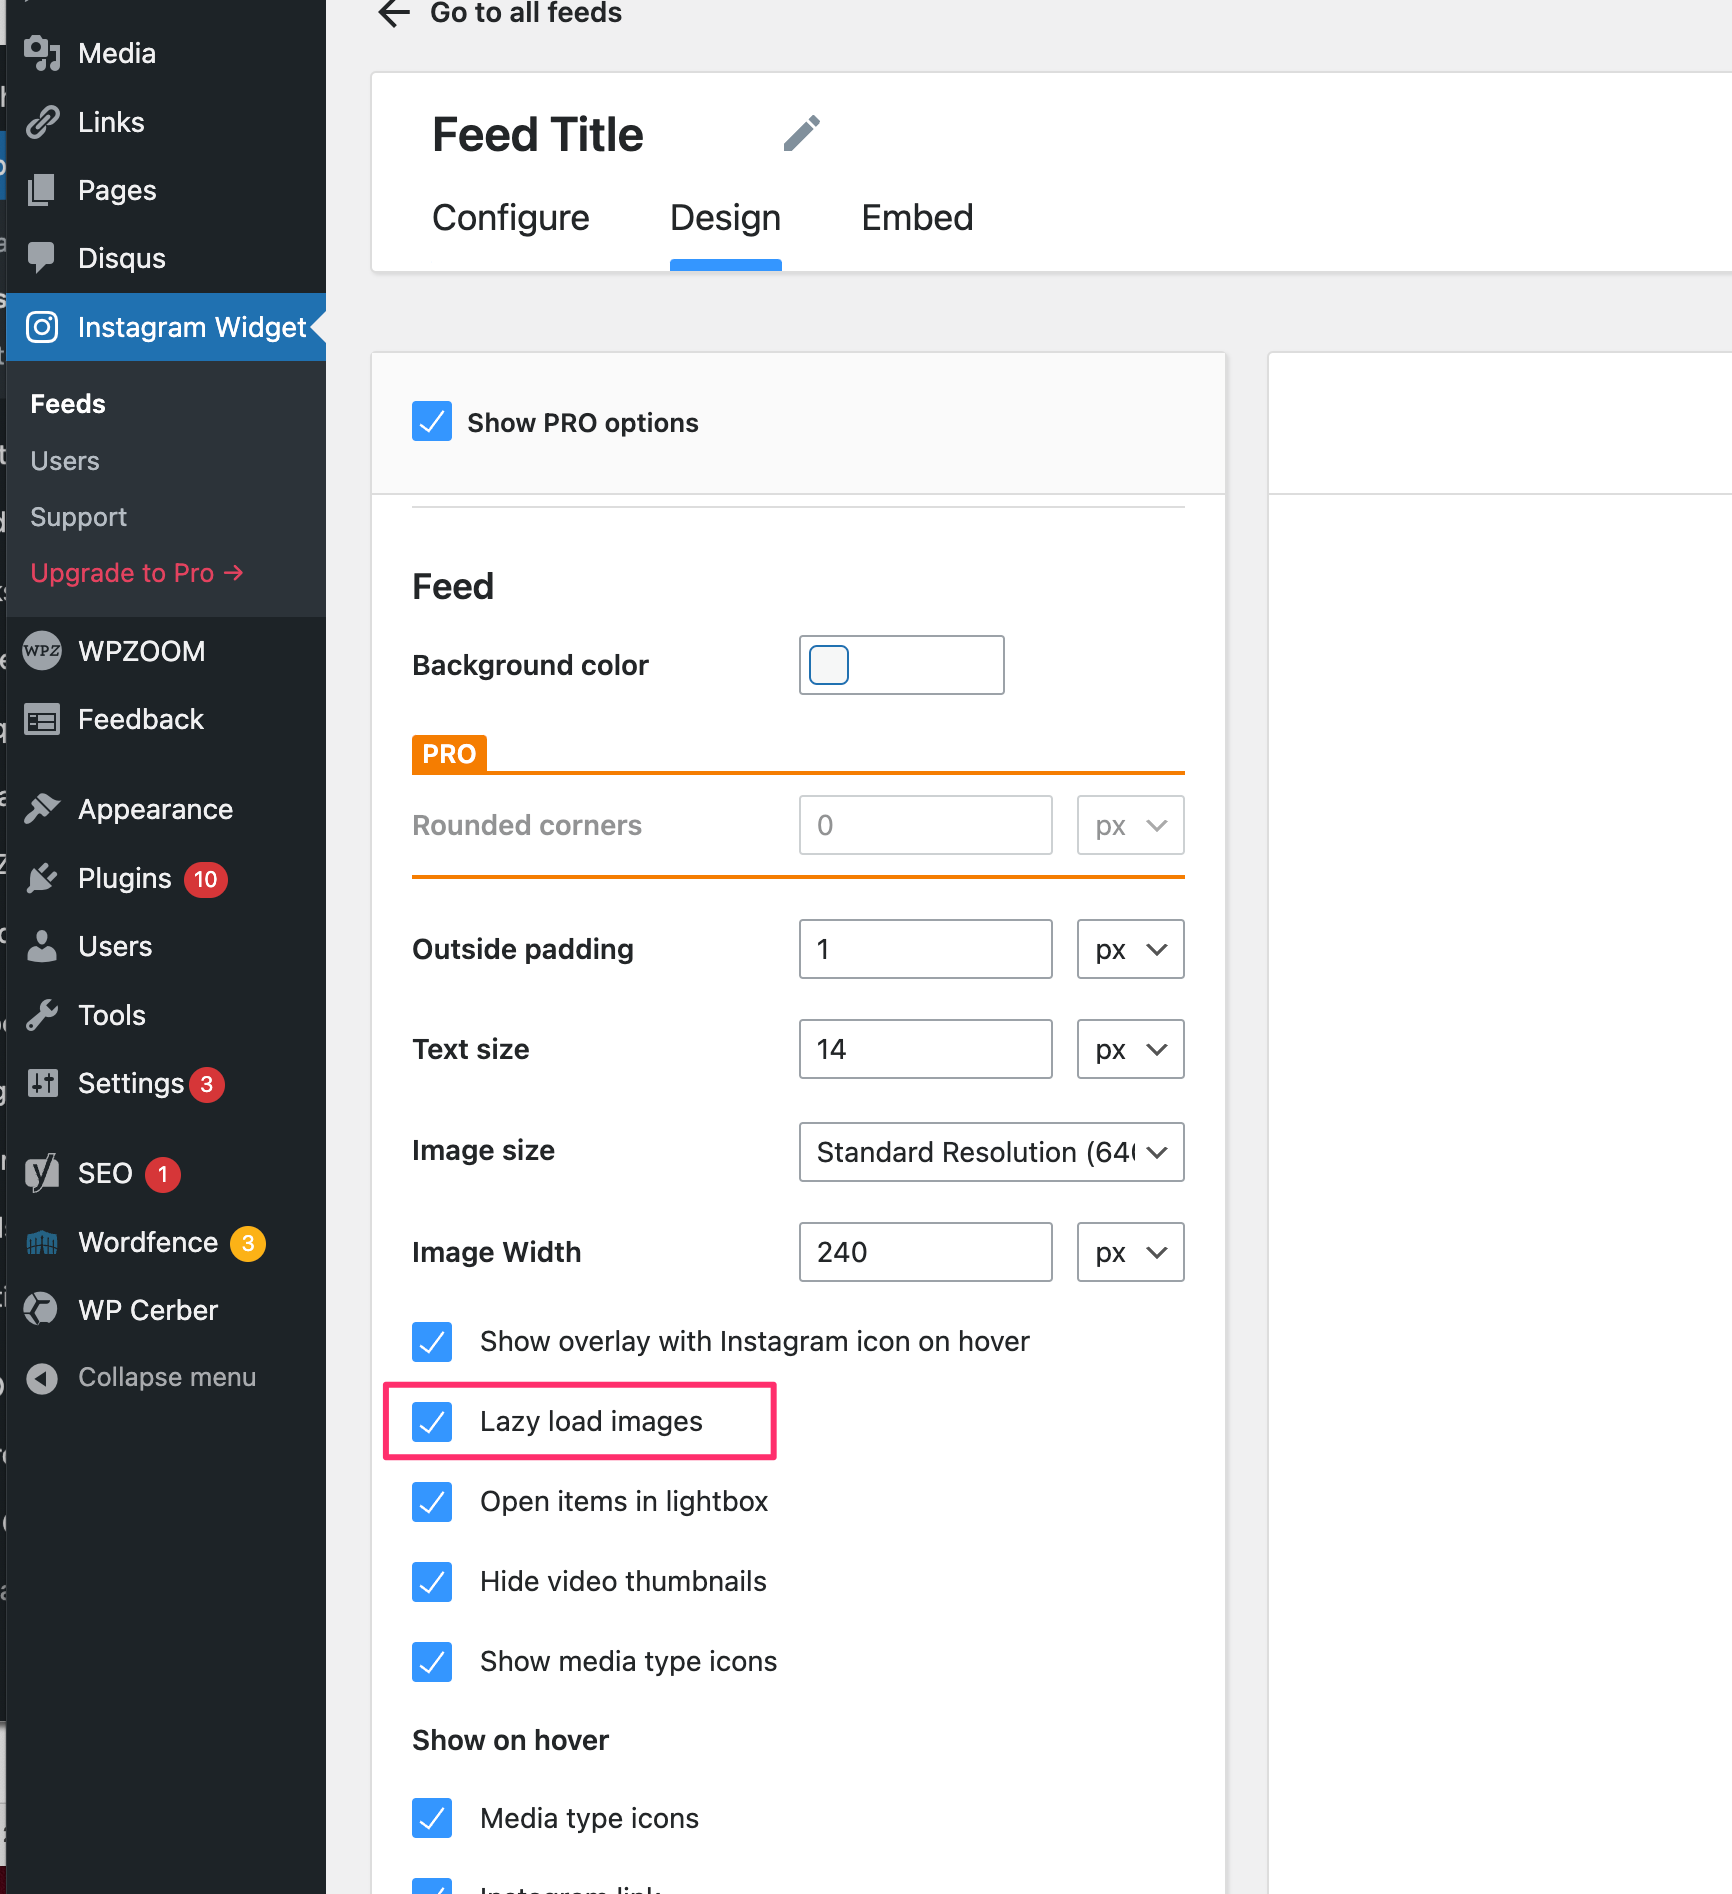The image size is (1732, 1894).
Task: Click the Upgrade to Pro link
Action: (x=136, y=573)
